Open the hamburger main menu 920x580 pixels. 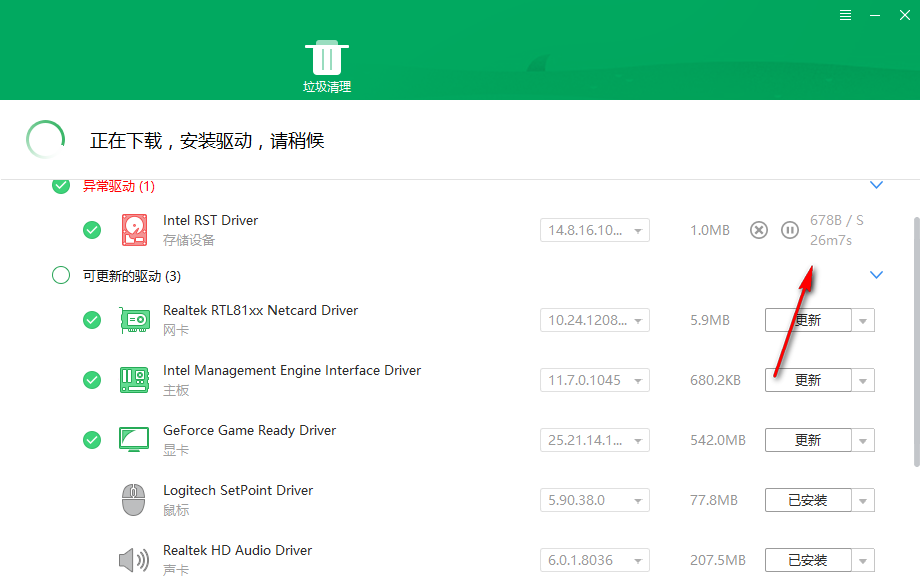845,15
